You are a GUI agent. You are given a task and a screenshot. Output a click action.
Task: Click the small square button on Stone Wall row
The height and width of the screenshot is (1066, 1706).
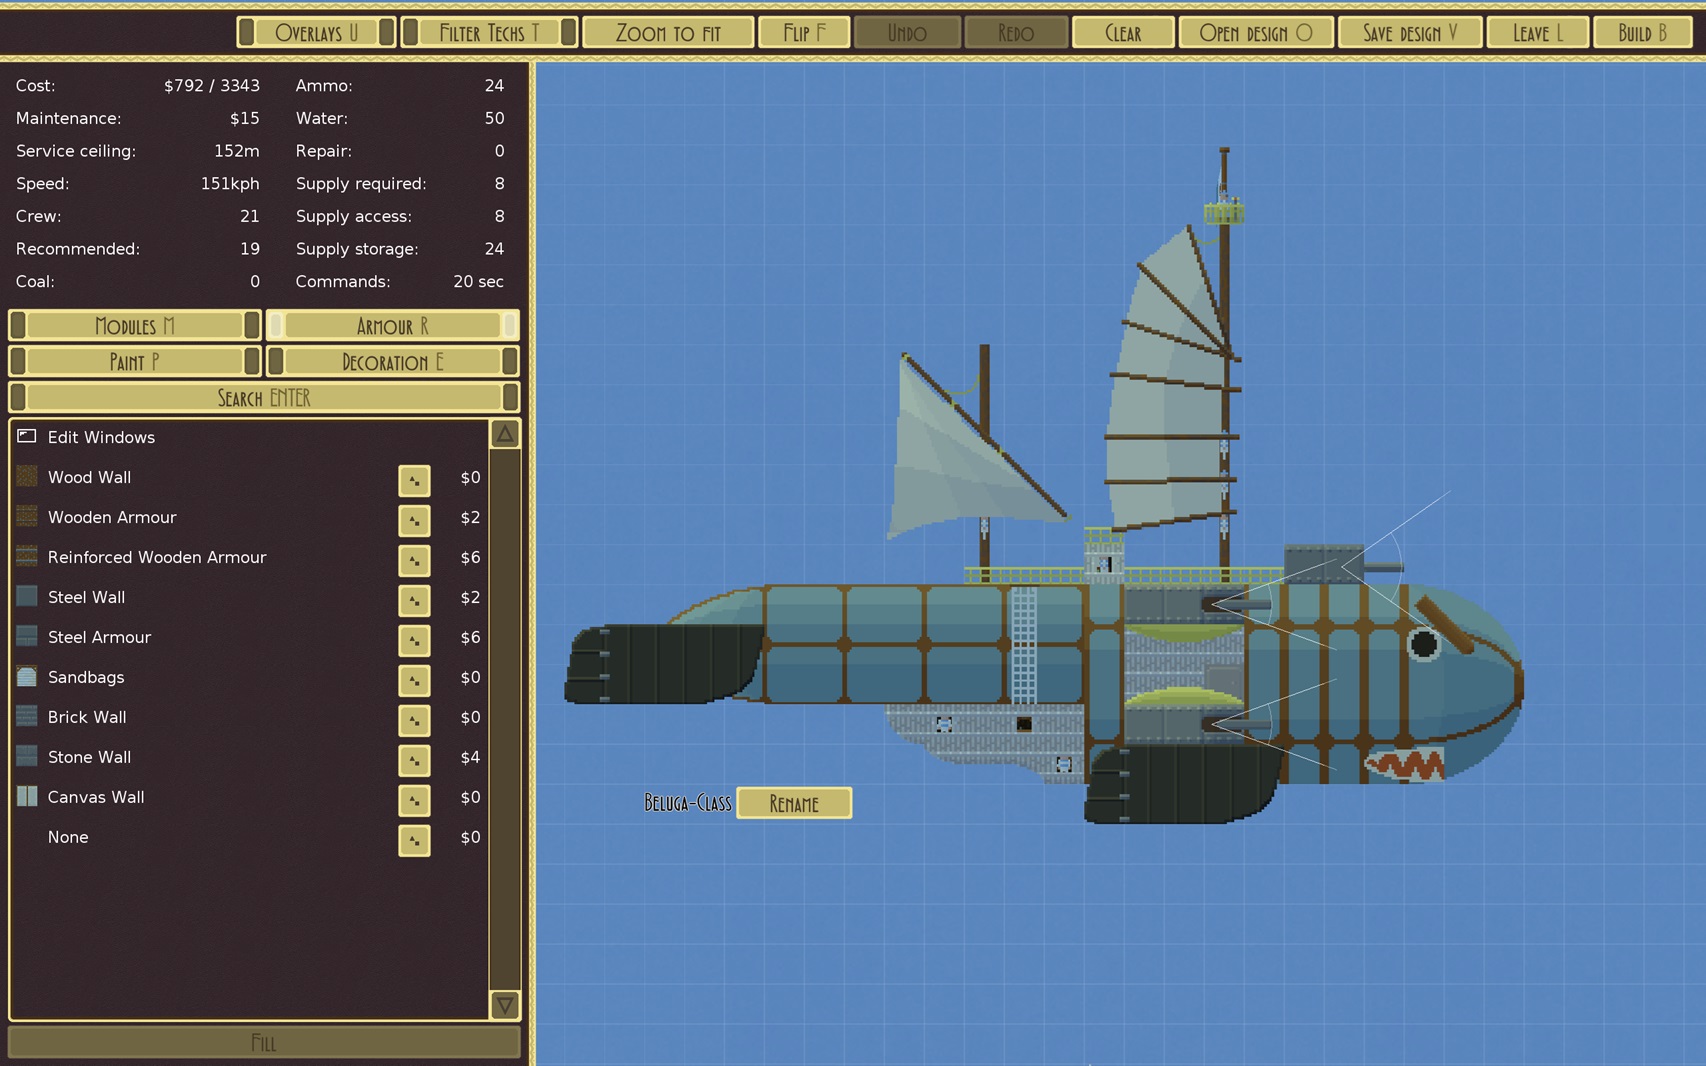tap(414, 760)
